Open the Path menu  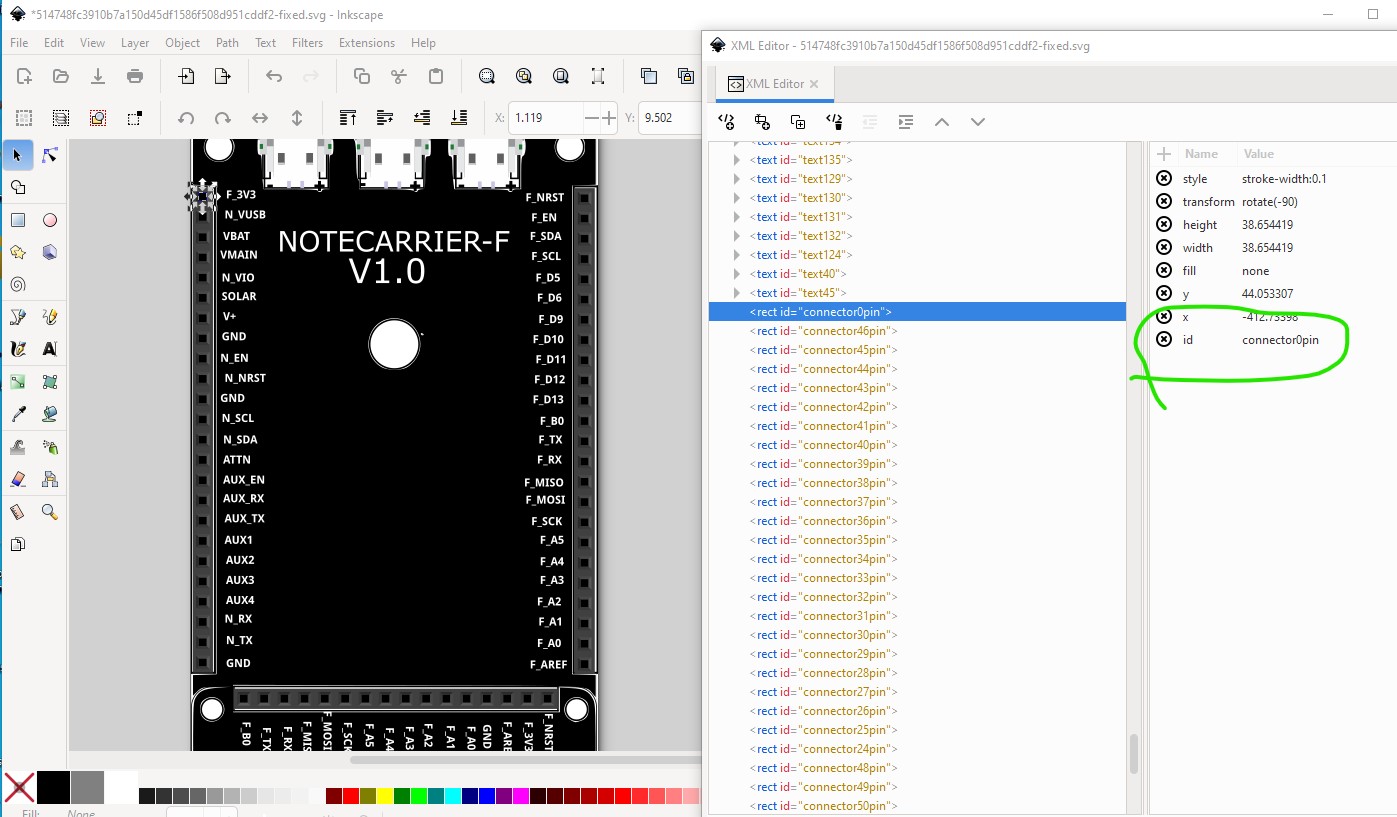pos(227,43)
